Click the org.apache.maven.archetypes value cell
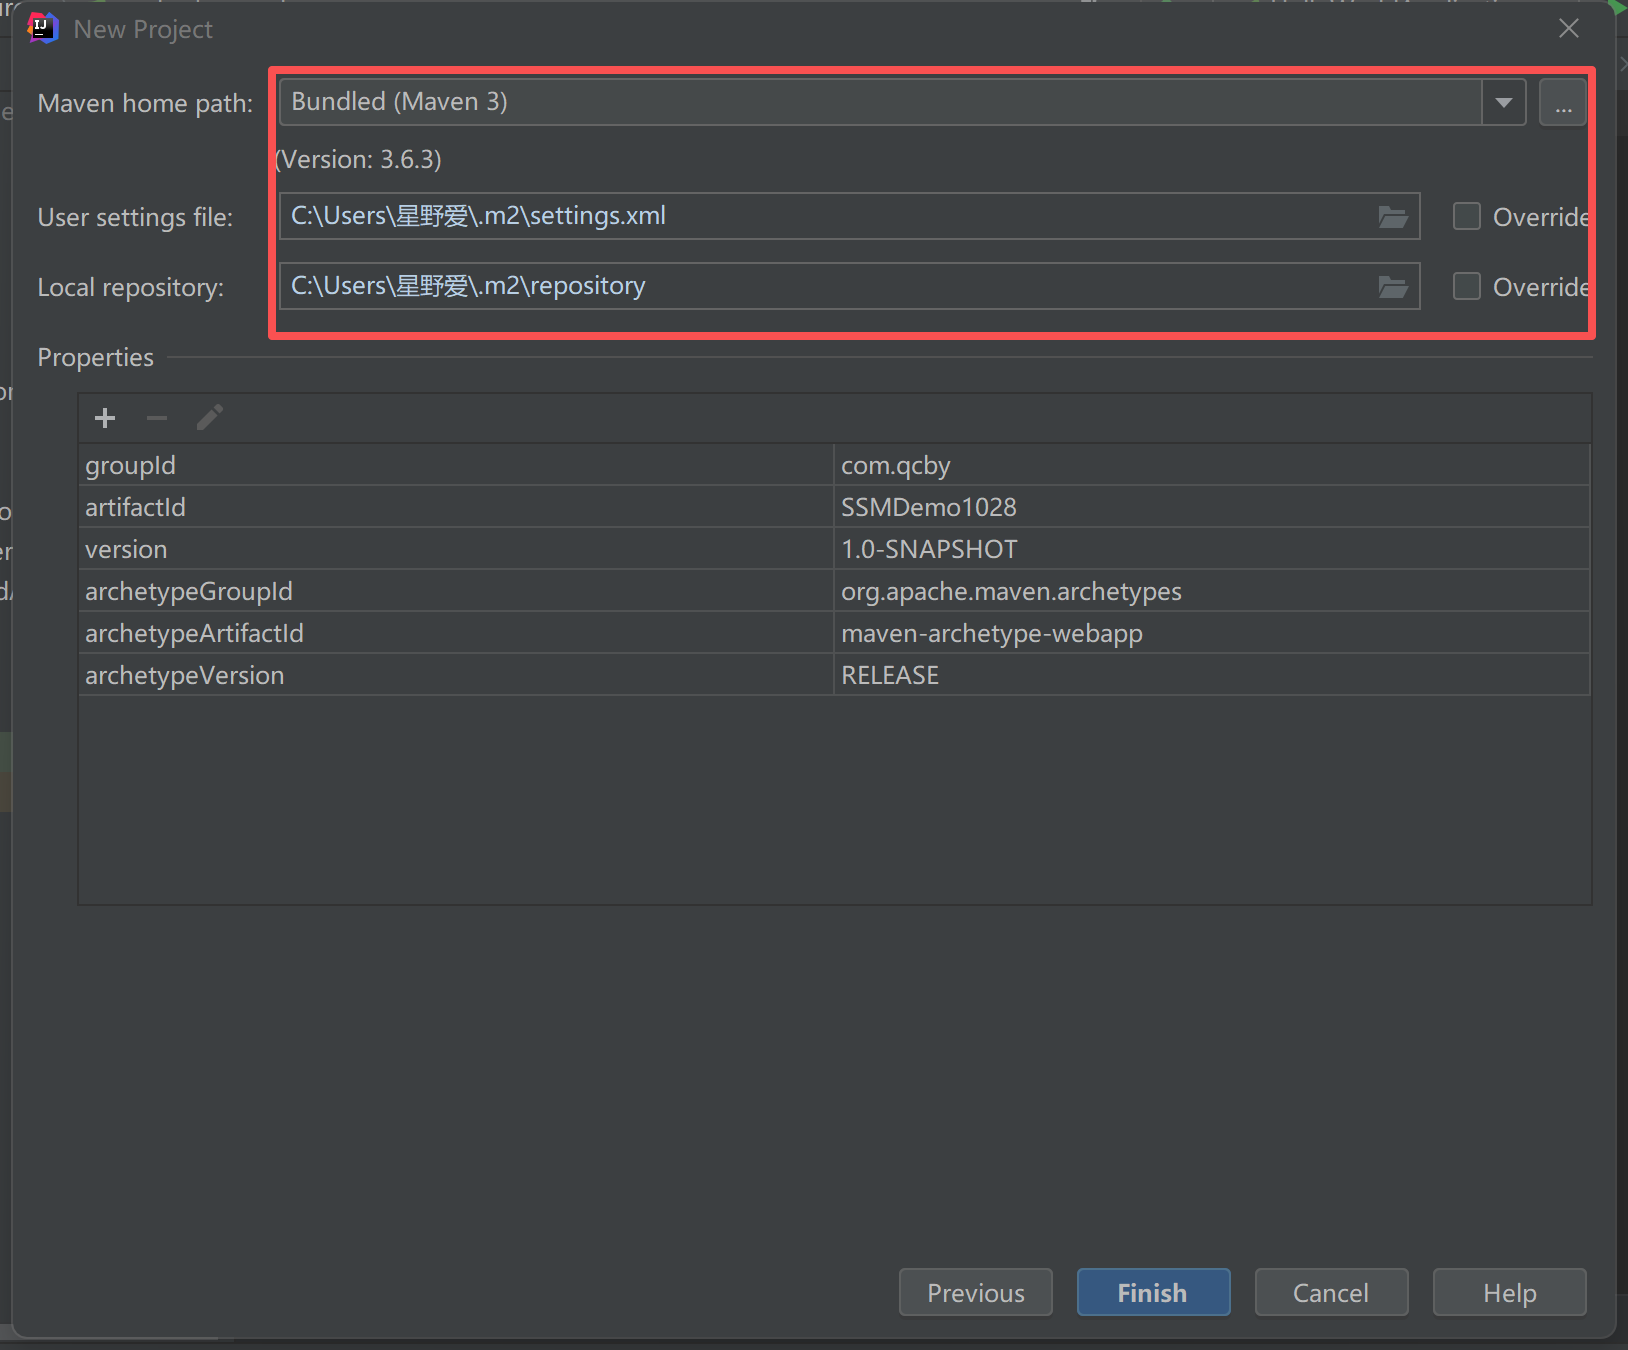1628x1350 pixels. pyautogui.click(x=1212, y=591)
